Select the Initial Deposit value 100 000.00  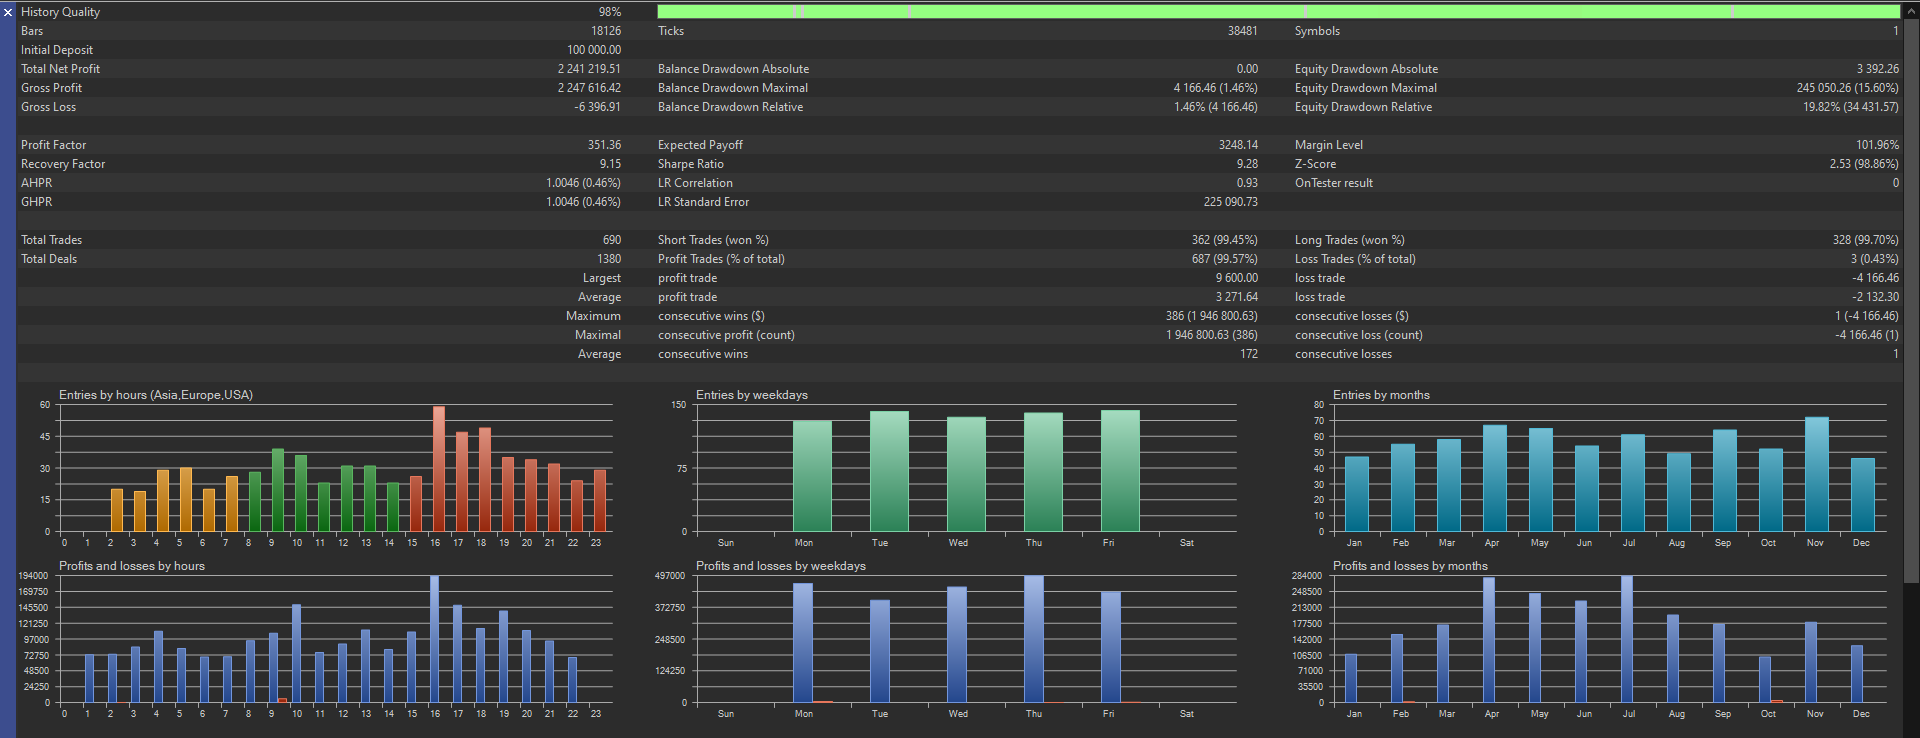(594, 50)
